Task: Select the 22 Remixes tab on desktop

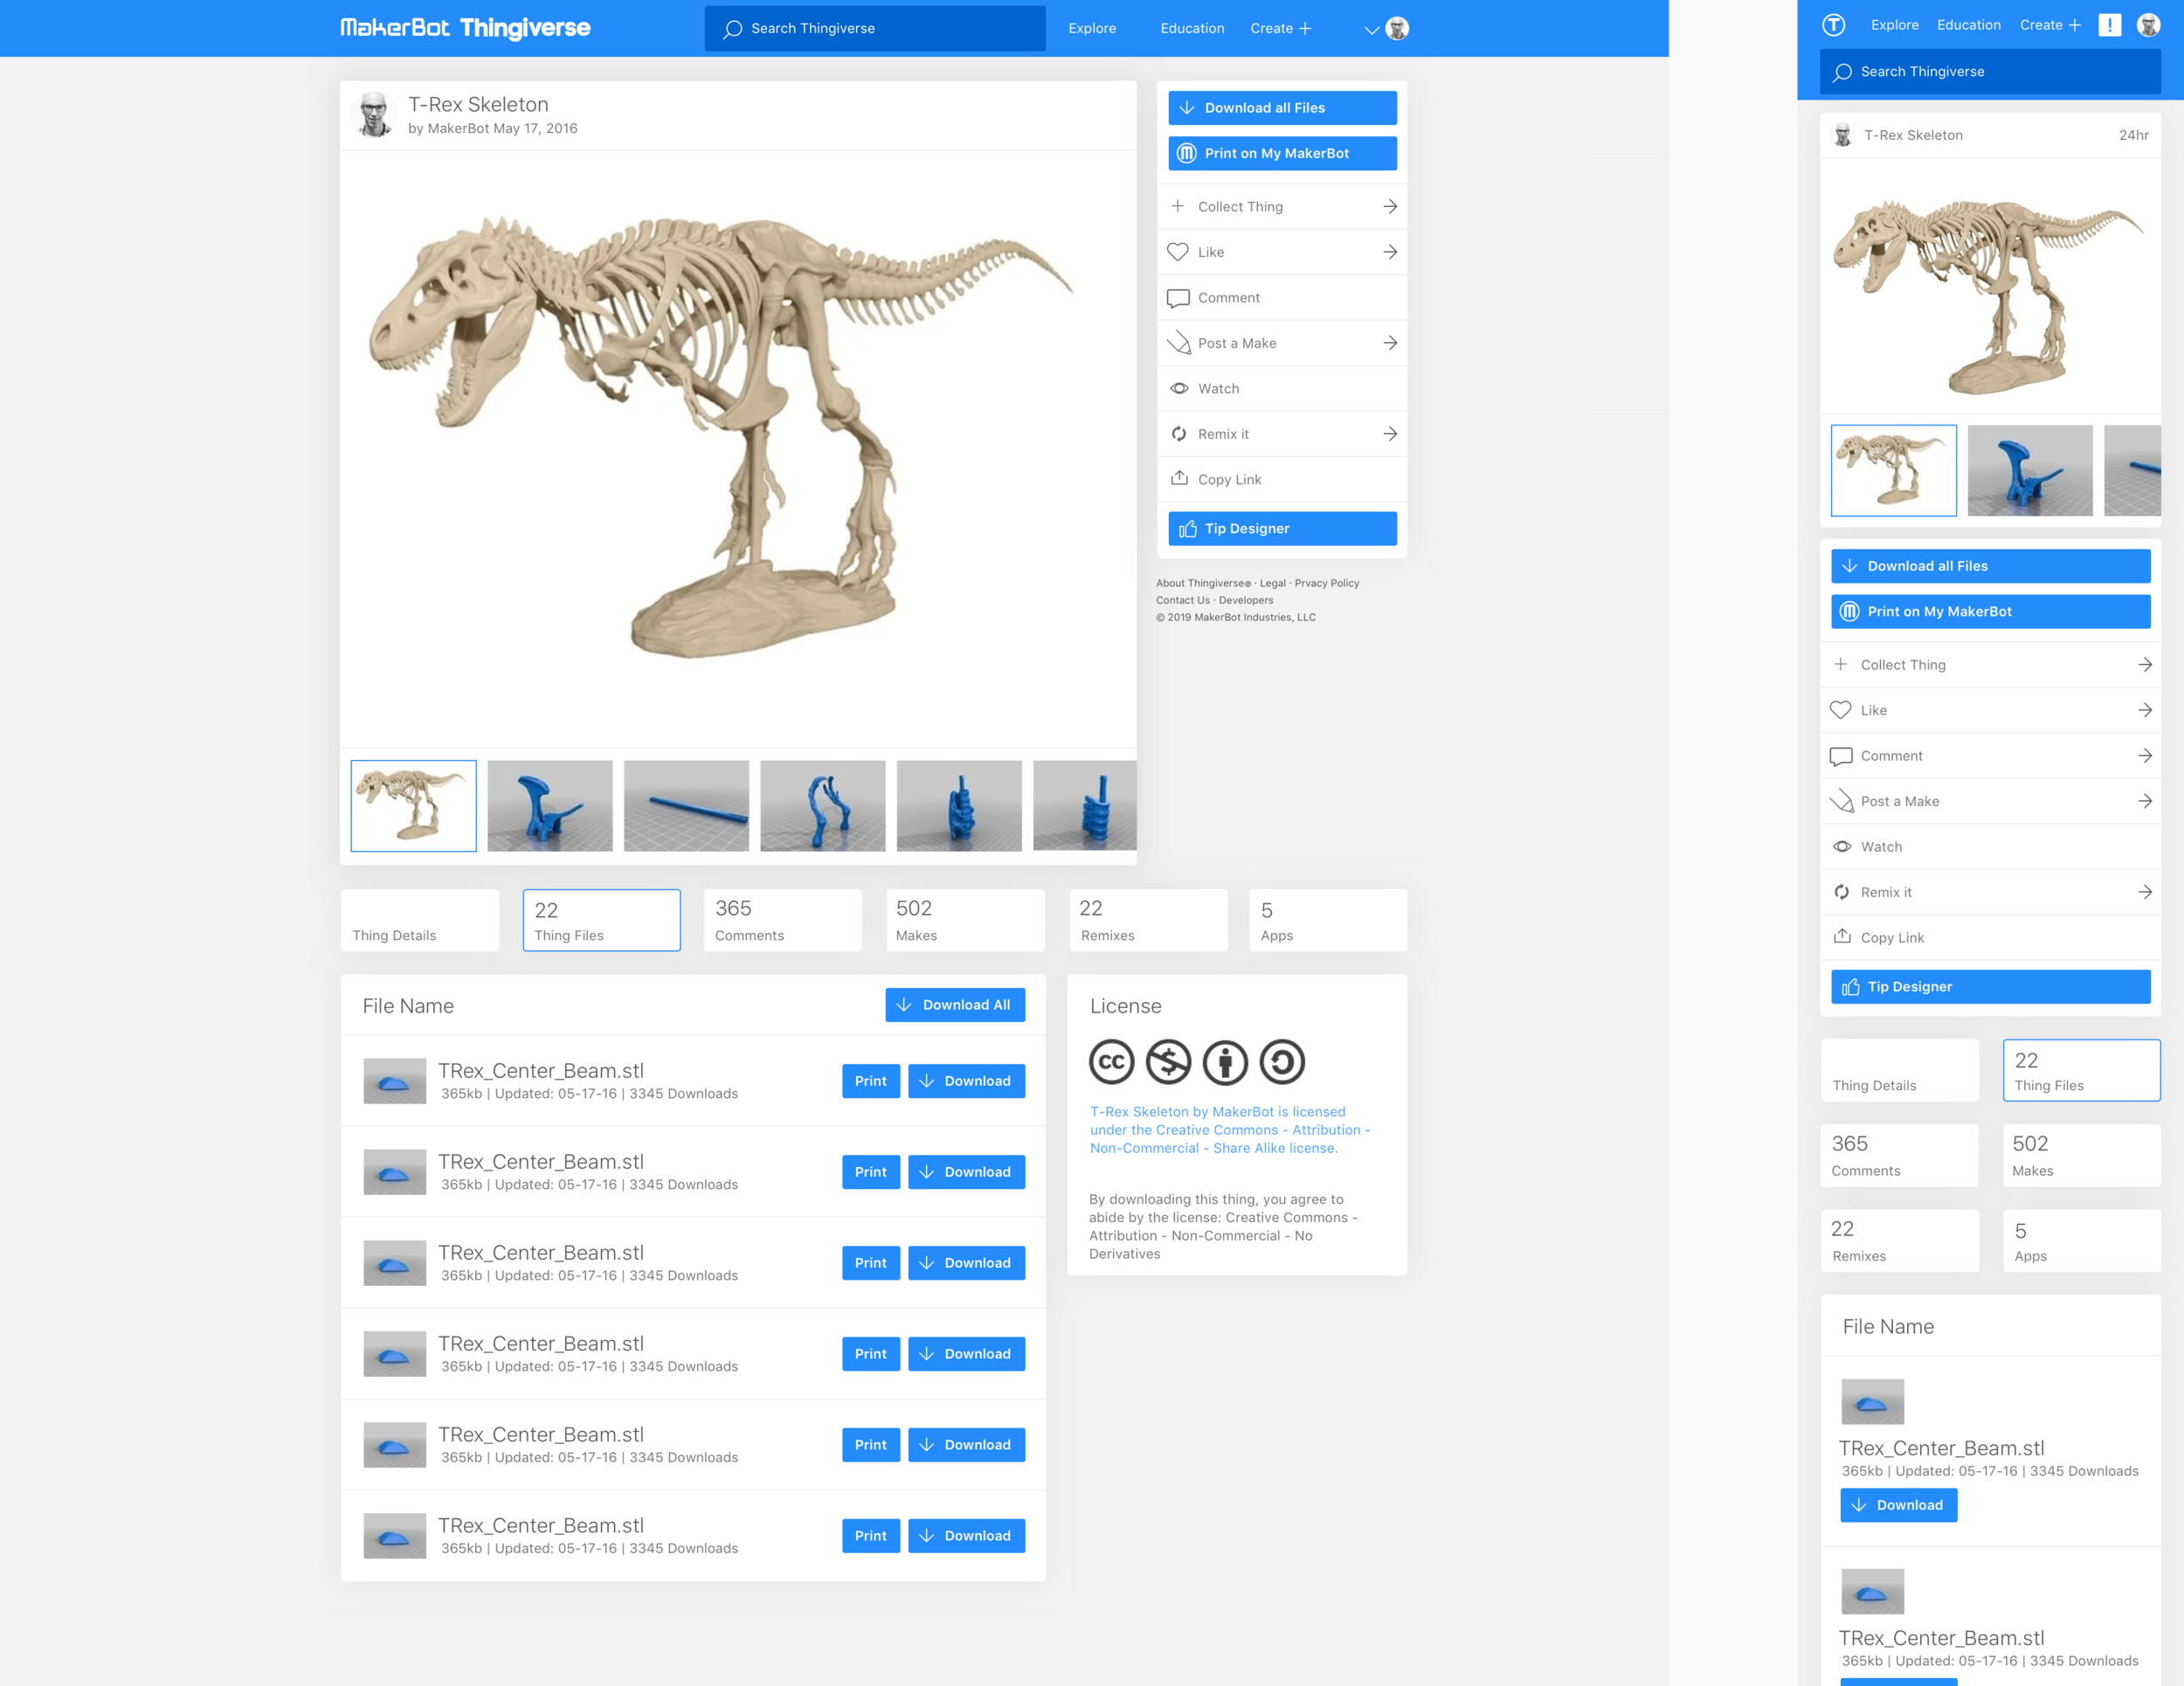Action: 1148,921
